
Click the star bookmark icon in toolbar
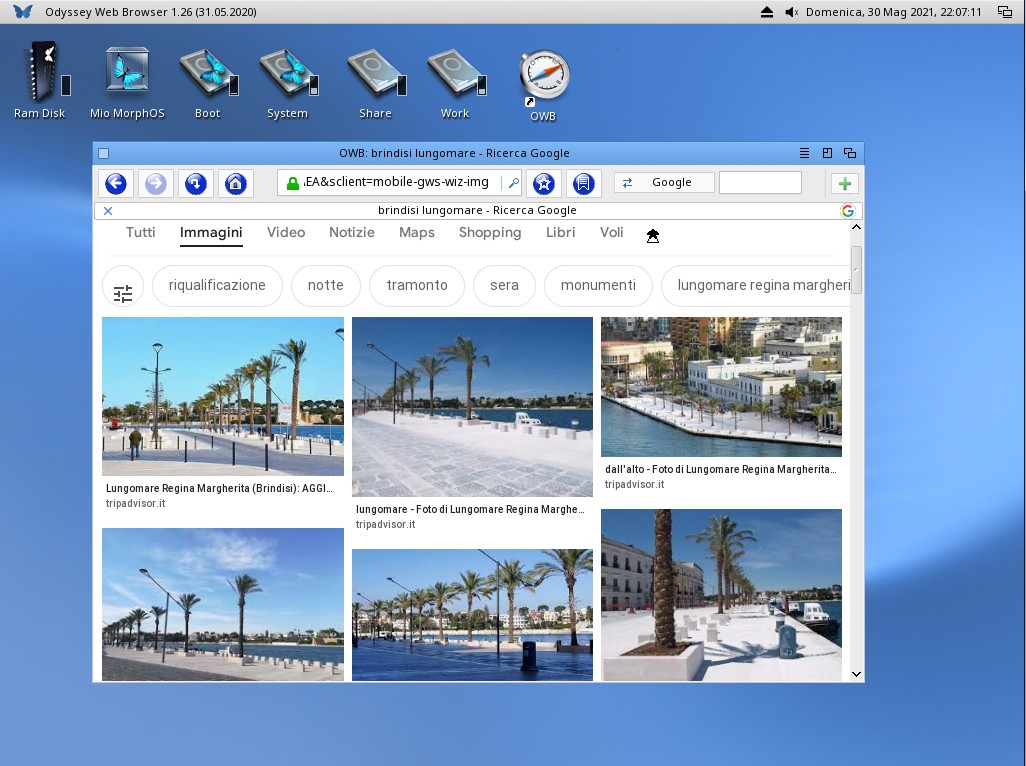tap(543, 183)
